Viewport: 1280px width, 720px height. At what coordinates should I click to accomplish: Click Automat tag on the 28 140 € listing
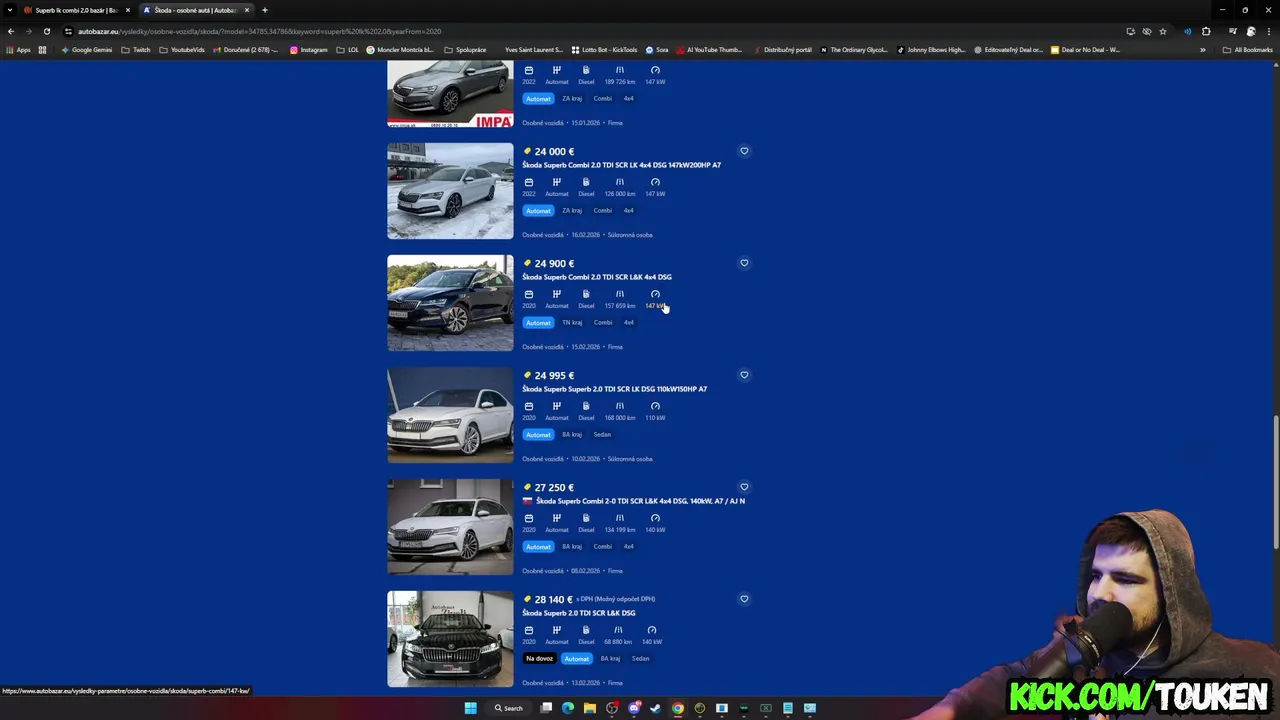tap(576, 659)
